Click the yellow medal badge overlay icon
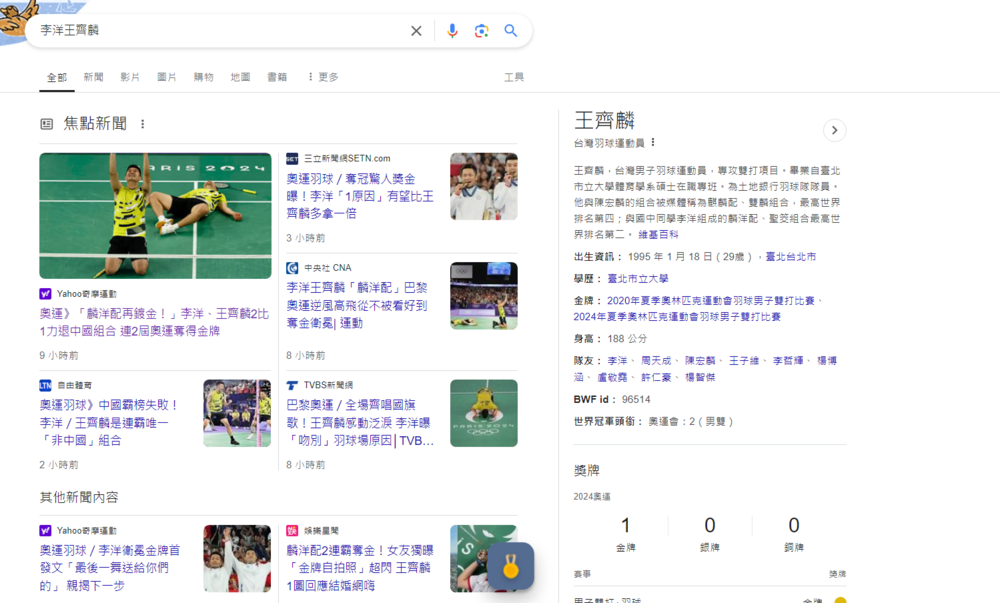This screenshot has height=603, width=1000. pos(513,563)
